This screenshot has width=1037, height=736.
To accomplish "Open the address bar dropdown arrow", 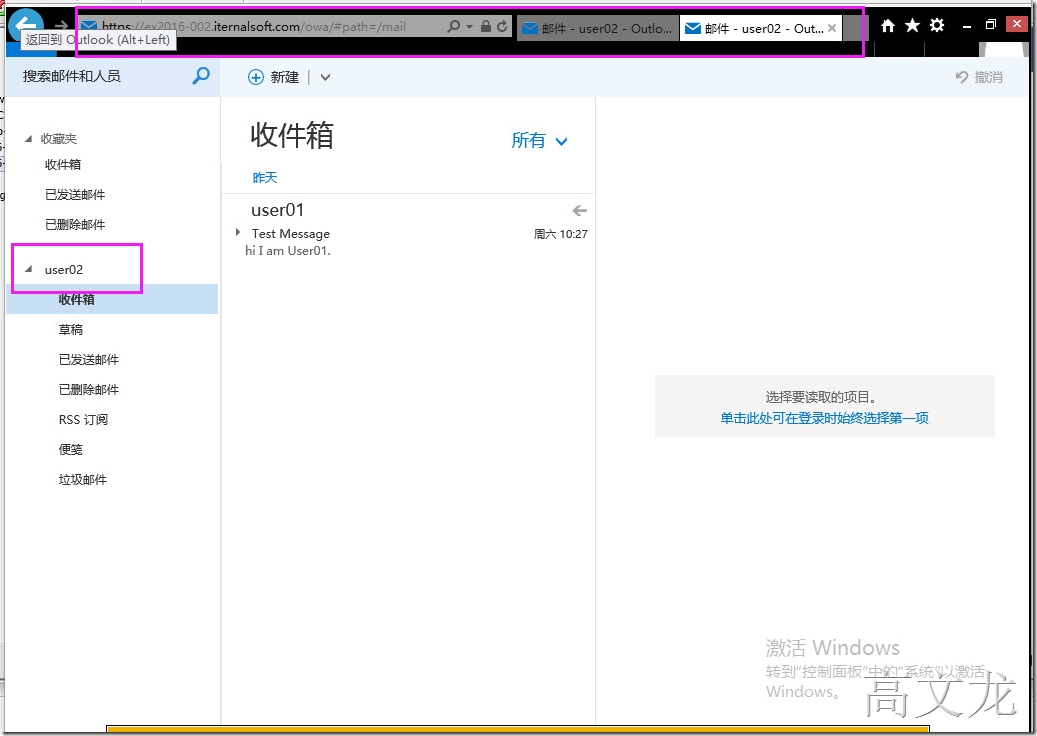I will [470, 26].
